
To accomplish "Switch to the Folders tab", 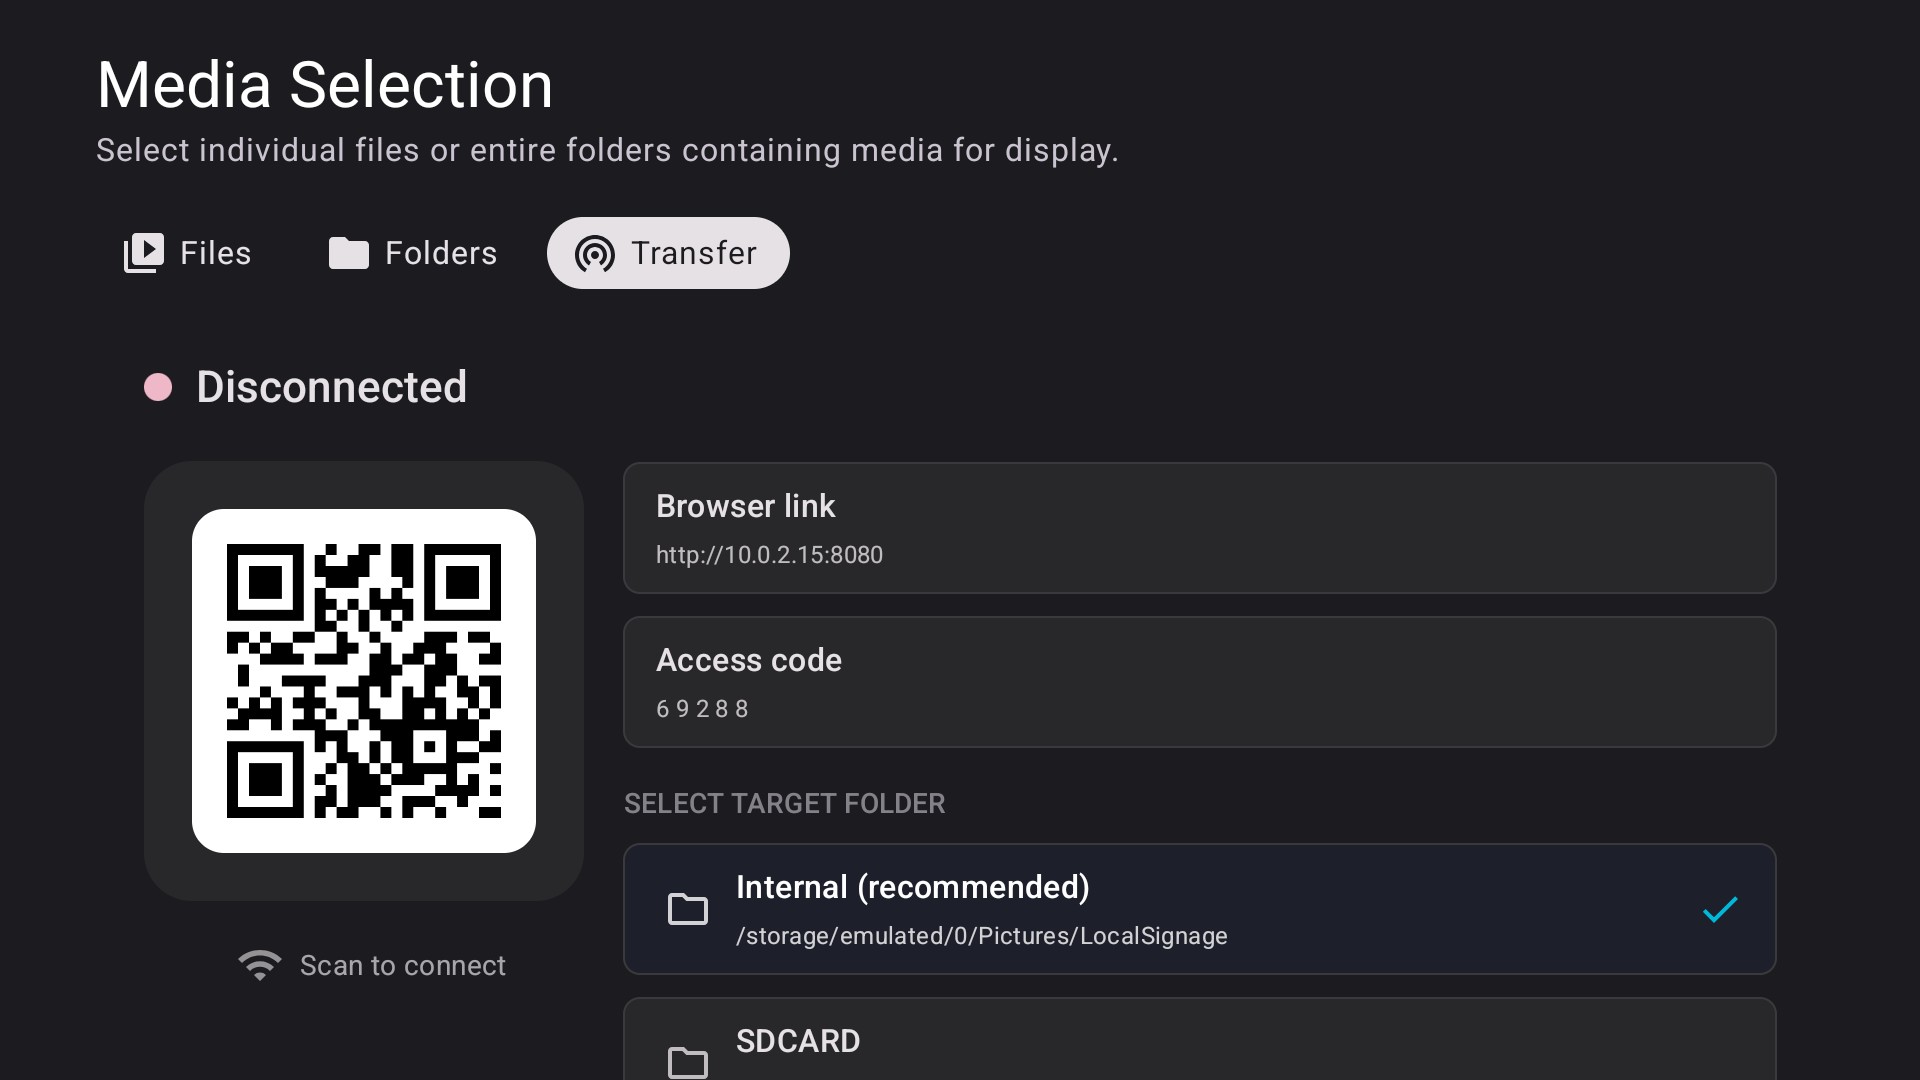I will 412,253.
